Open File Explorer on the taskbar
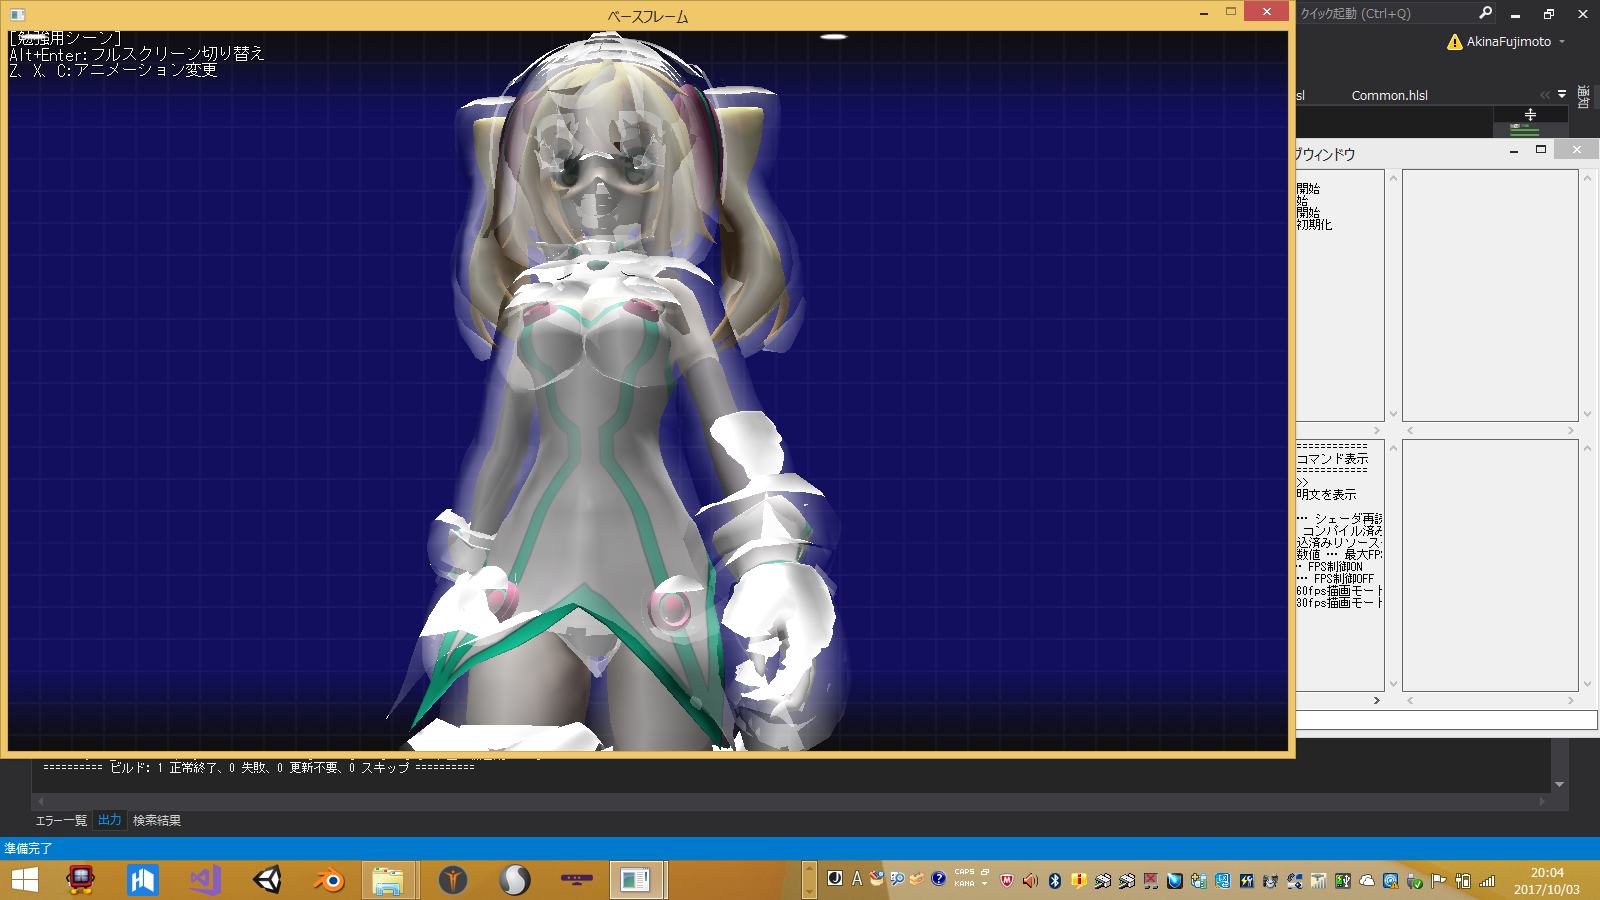This screenshot has height=900, width=1600. 388,880
